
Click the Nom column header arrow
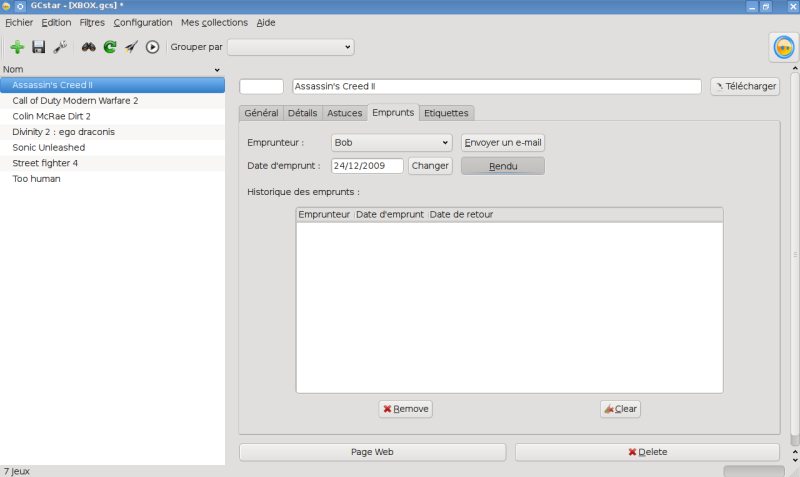click(218, 70)
